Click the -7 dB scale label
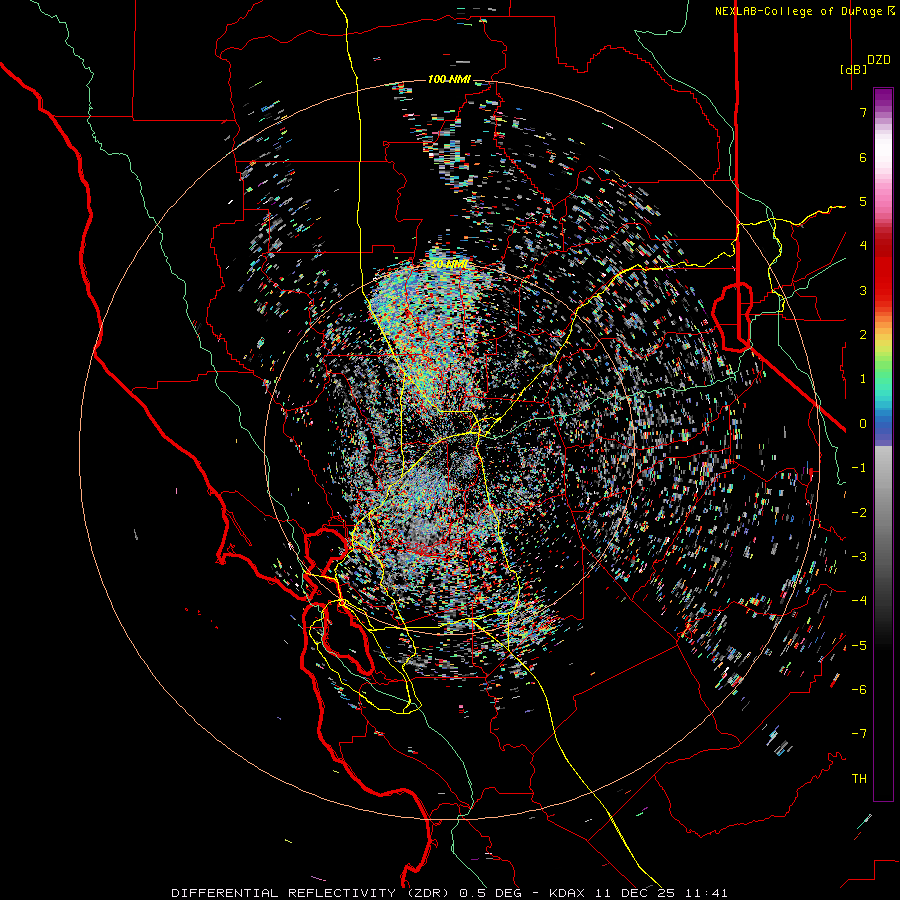Viewport: 900px width, 900px height. (859, 734)
